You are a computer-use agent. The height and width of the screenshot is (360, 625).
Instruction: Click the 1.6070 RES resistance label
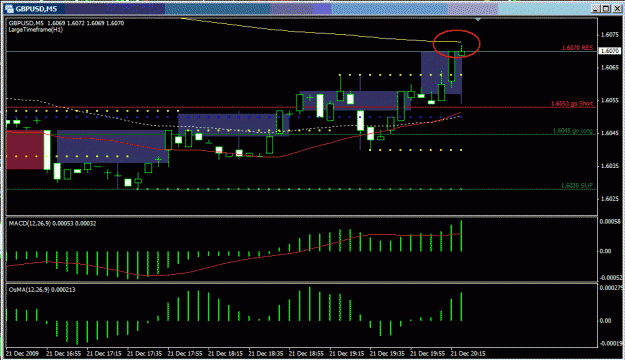click(x=578, y=47)
